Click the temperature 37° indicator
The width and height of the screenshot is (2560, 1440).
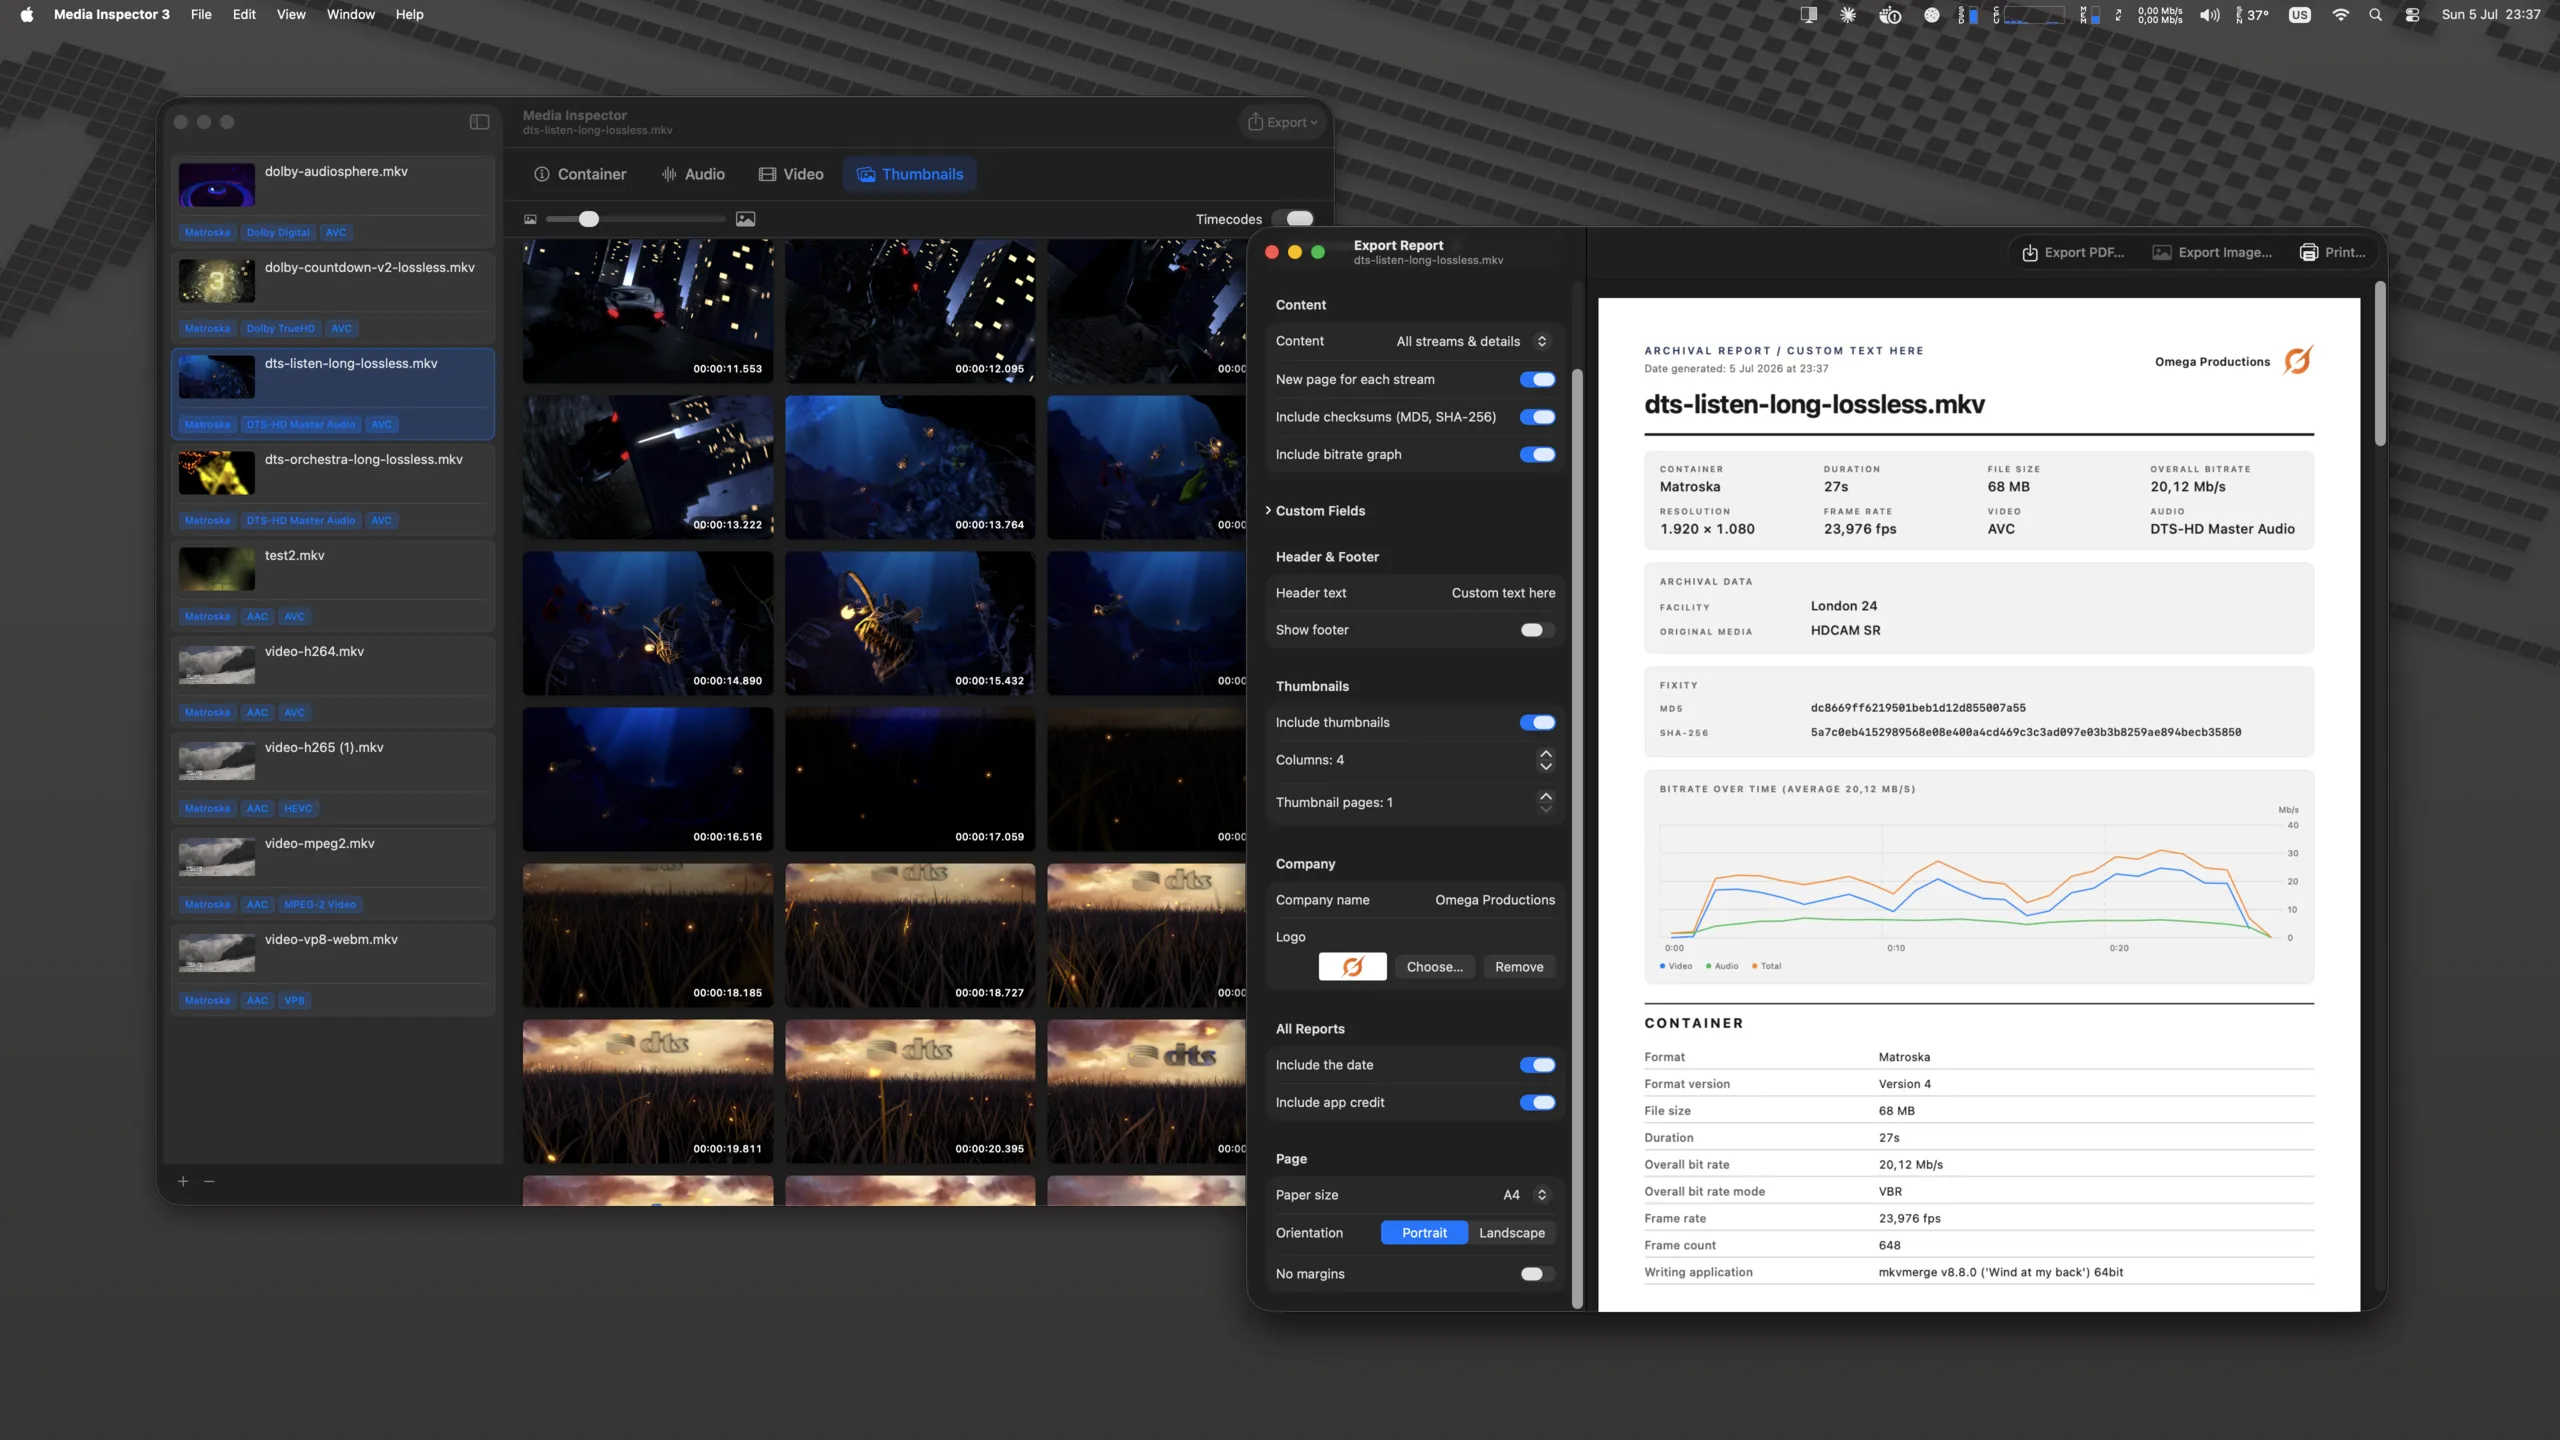[2252, 14]
